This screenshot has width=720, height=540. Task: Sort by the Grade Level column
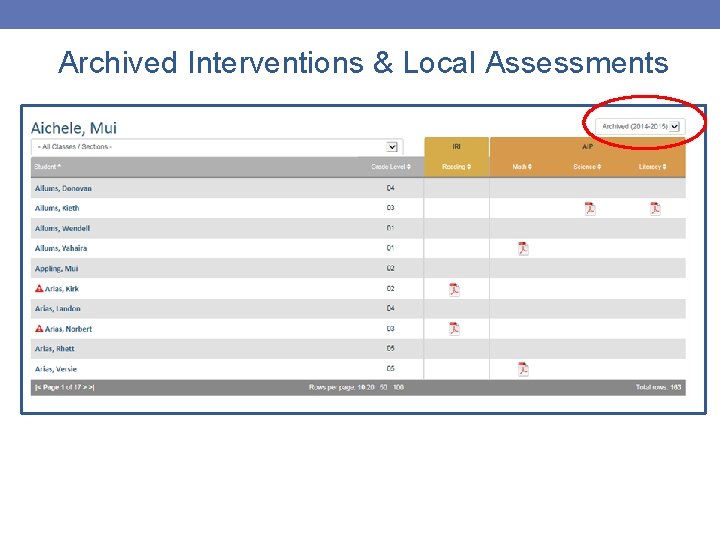[391, 167]
